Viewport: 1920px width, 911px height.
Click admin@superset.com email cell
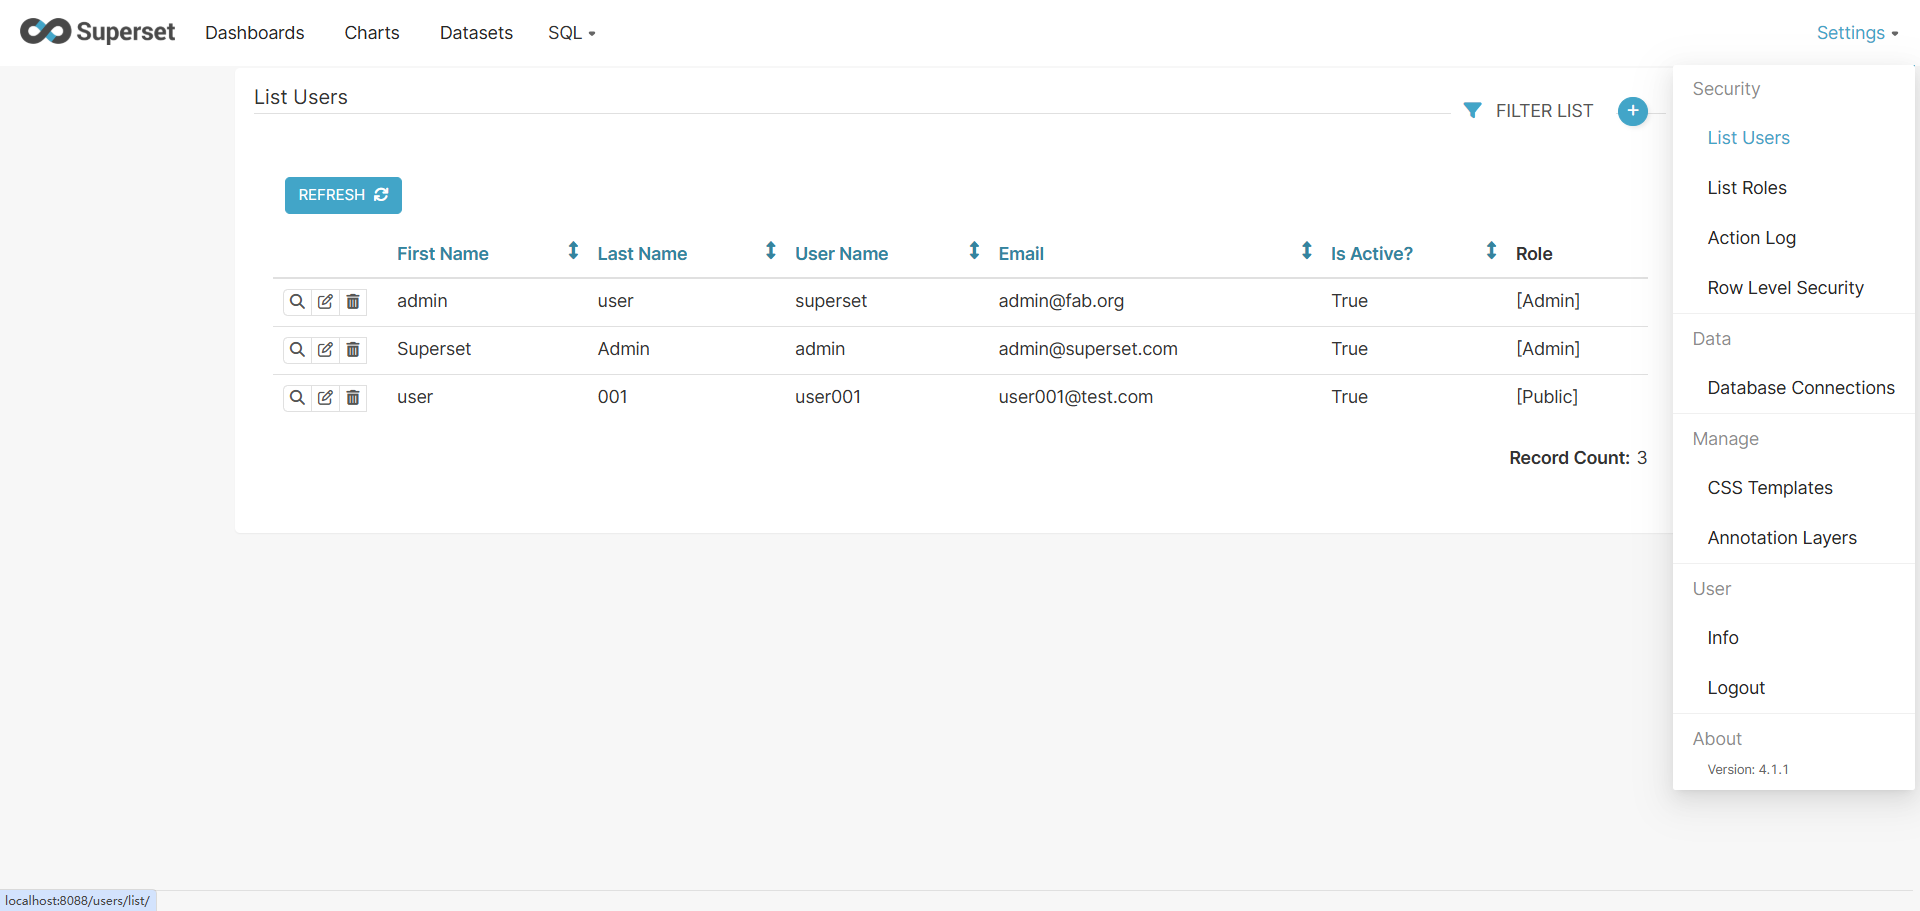pos(1088,349)
